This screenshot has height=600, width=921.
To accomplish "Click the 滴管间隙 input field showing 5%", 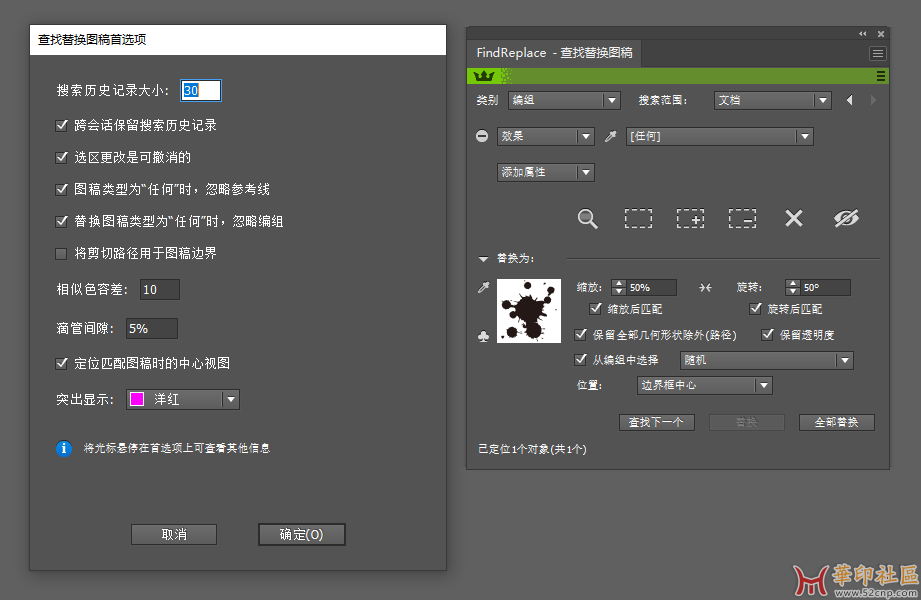I will (152, 329).
